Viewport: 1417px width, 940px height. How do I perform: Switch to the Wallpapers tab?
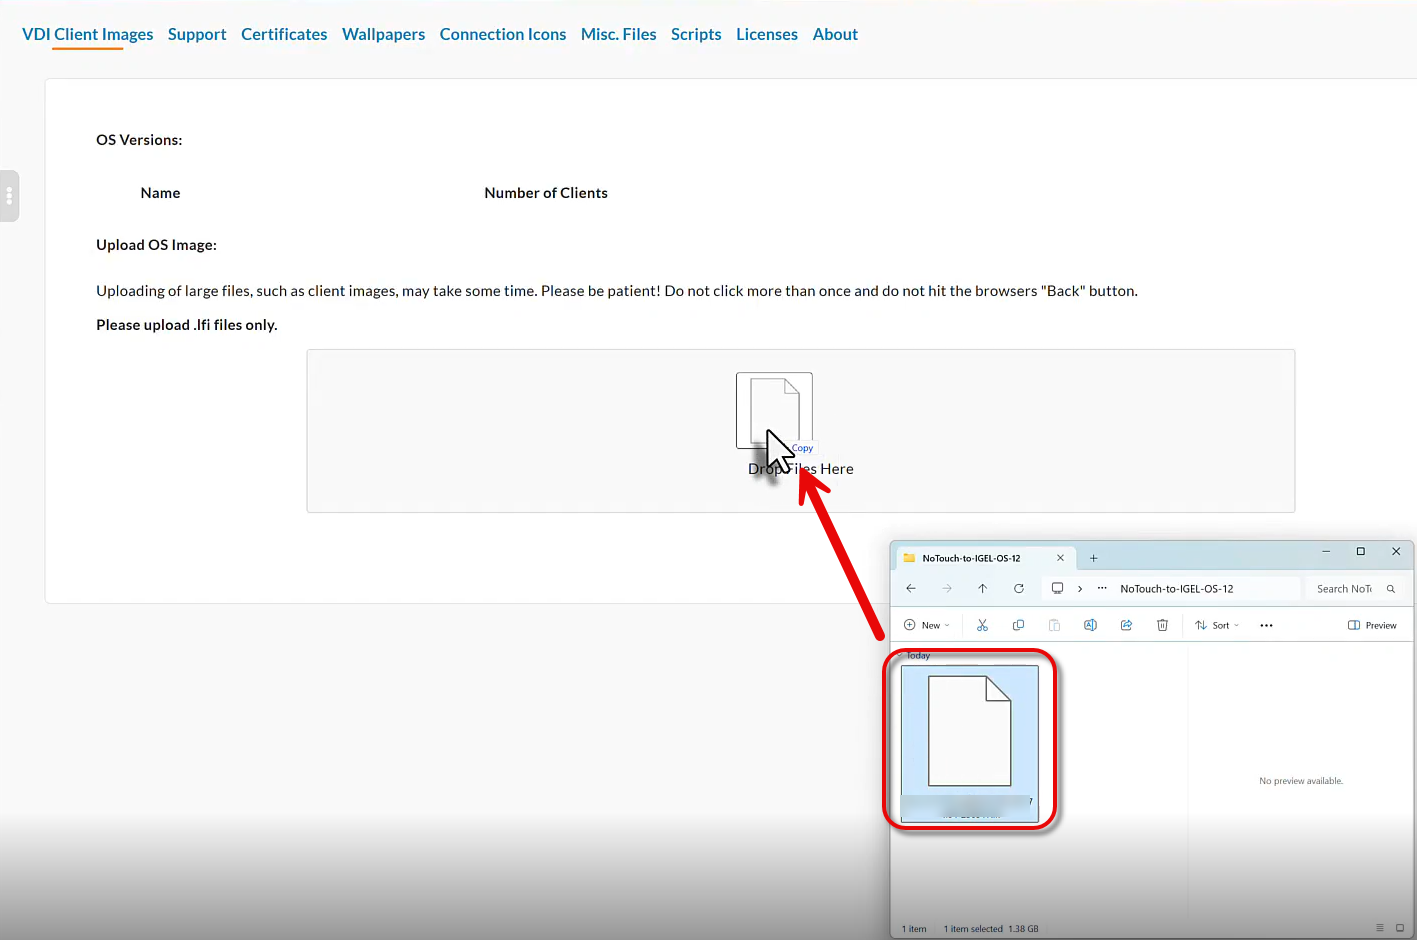[x=383, y=34]
